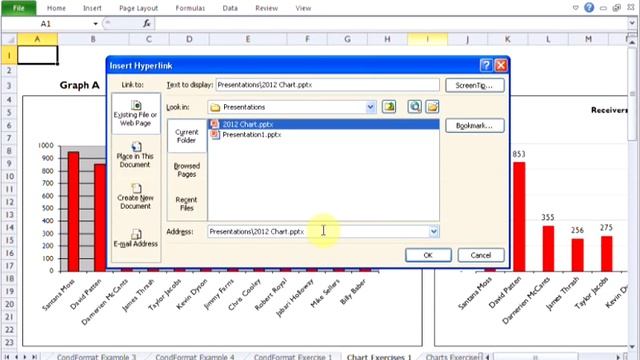Click the horizontal scrollbar thumb
The height and width of the screenshot is (360, 640).
coord(536,357)
